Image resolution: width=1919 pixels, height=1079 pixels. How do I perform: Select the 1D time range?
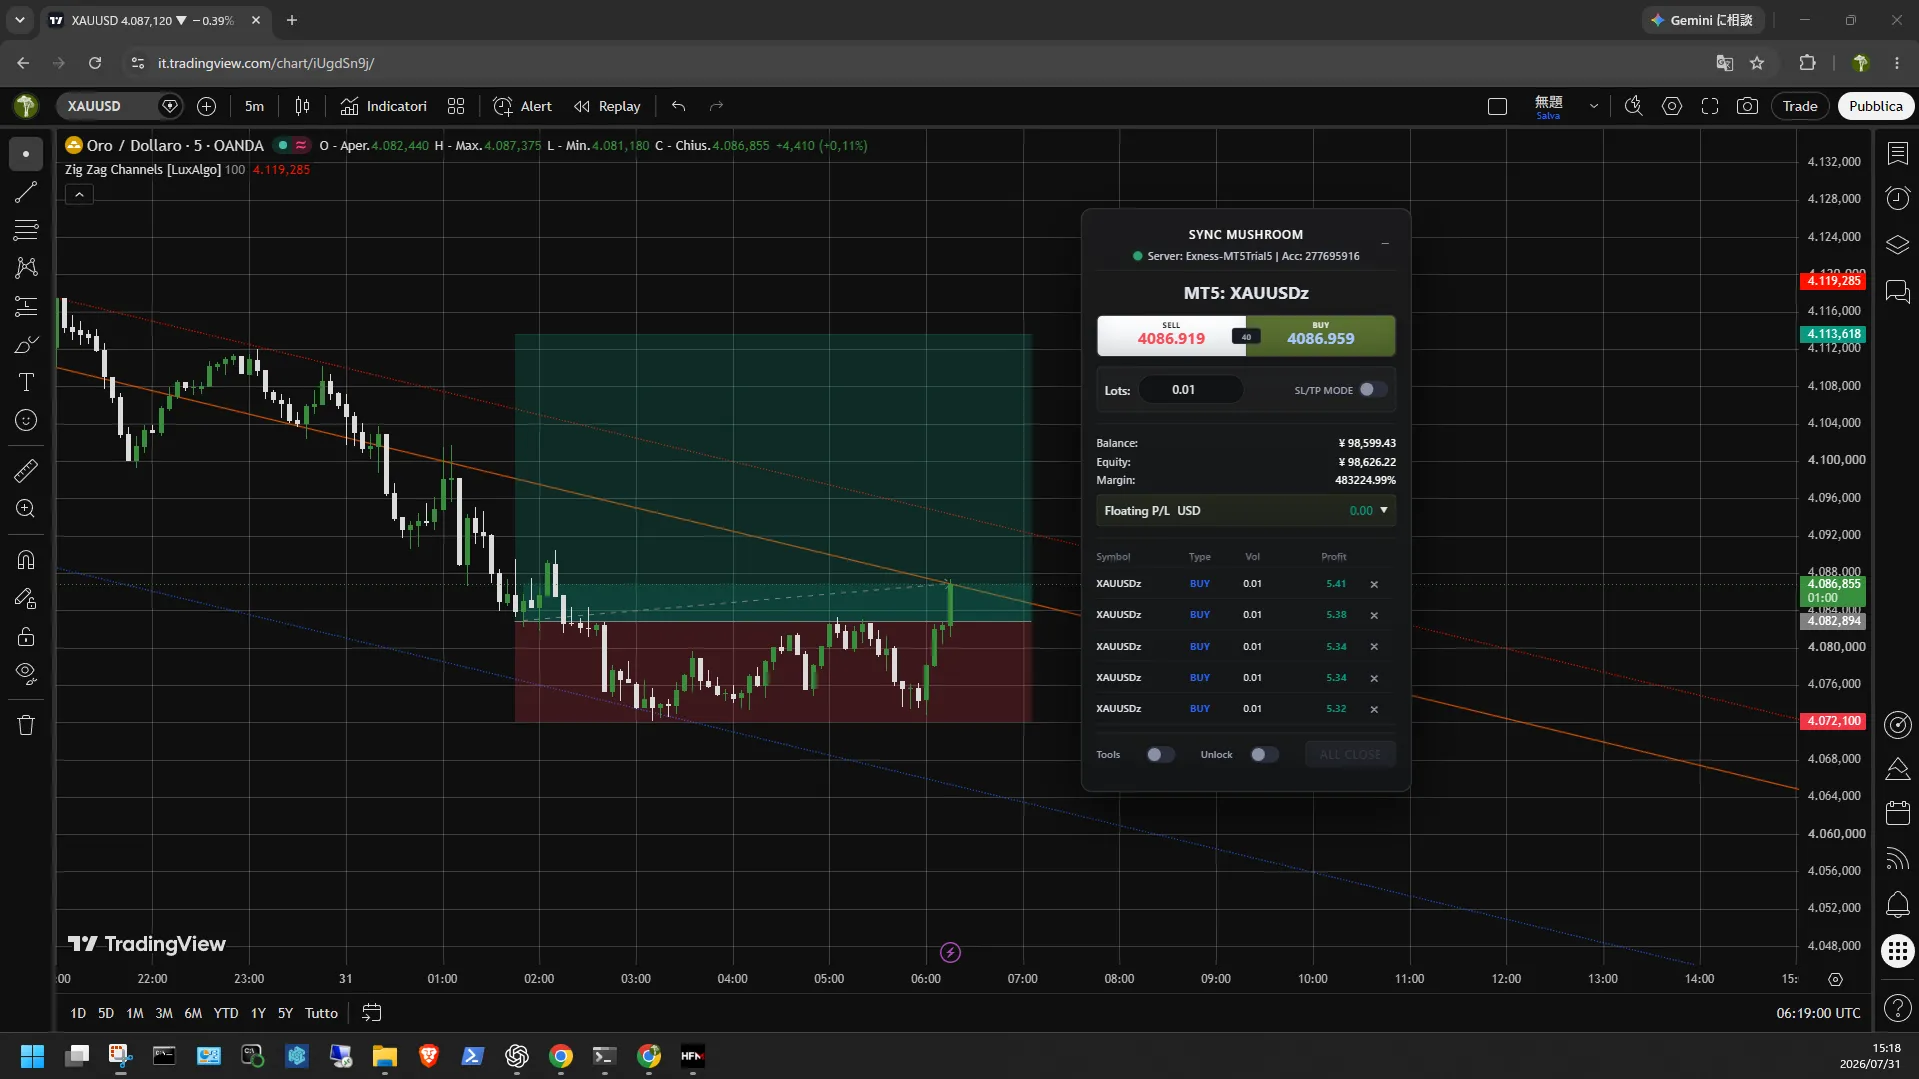coord(78,1013)
